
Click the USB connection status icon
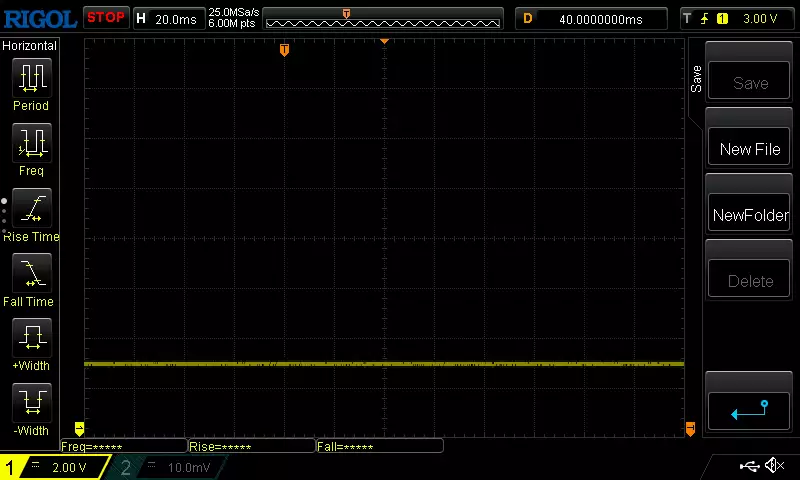[749, 466]
